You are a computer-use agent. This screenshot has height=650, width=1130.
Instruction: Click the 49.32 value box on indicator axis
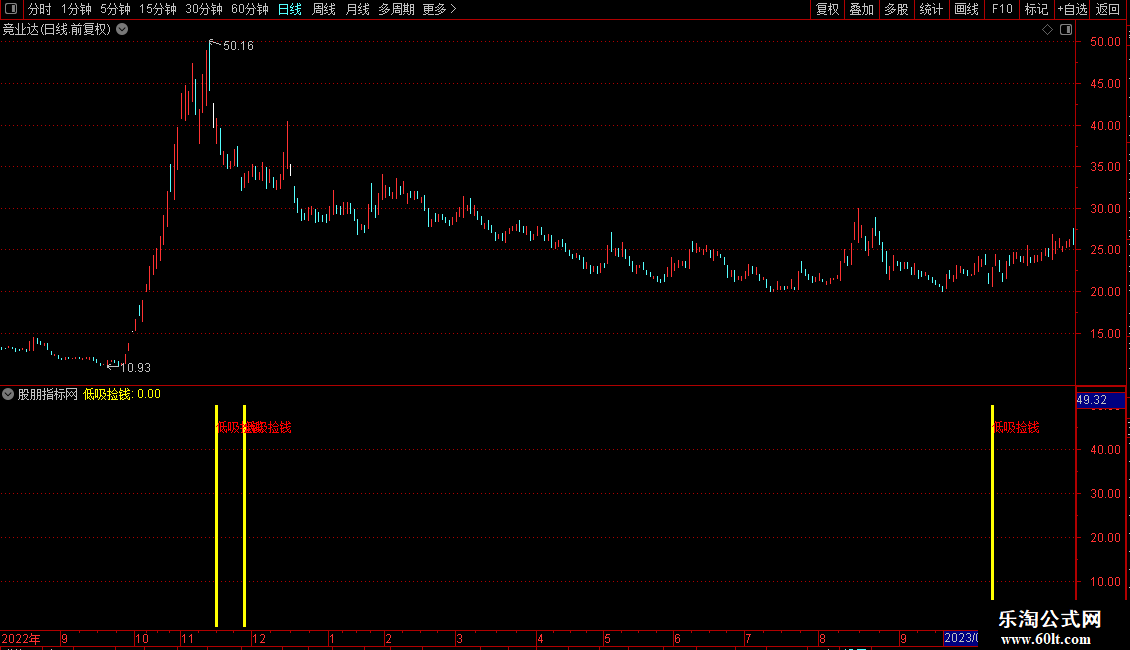click(1100, 400)
